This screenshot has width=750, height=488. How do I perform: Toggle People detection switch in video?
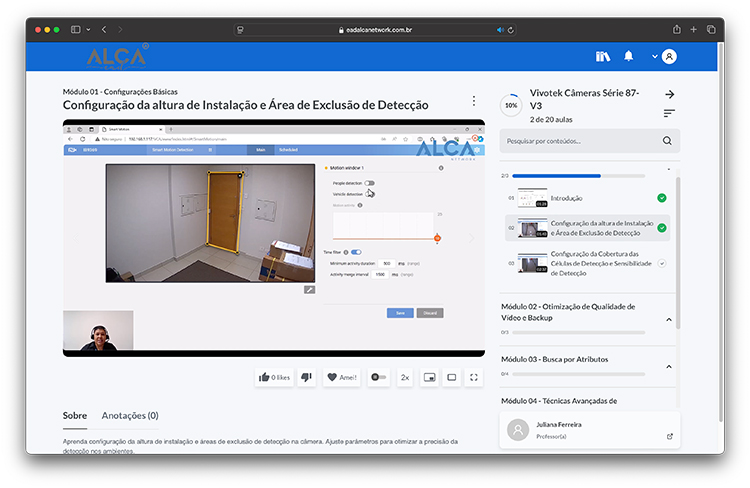coord(369,183)
